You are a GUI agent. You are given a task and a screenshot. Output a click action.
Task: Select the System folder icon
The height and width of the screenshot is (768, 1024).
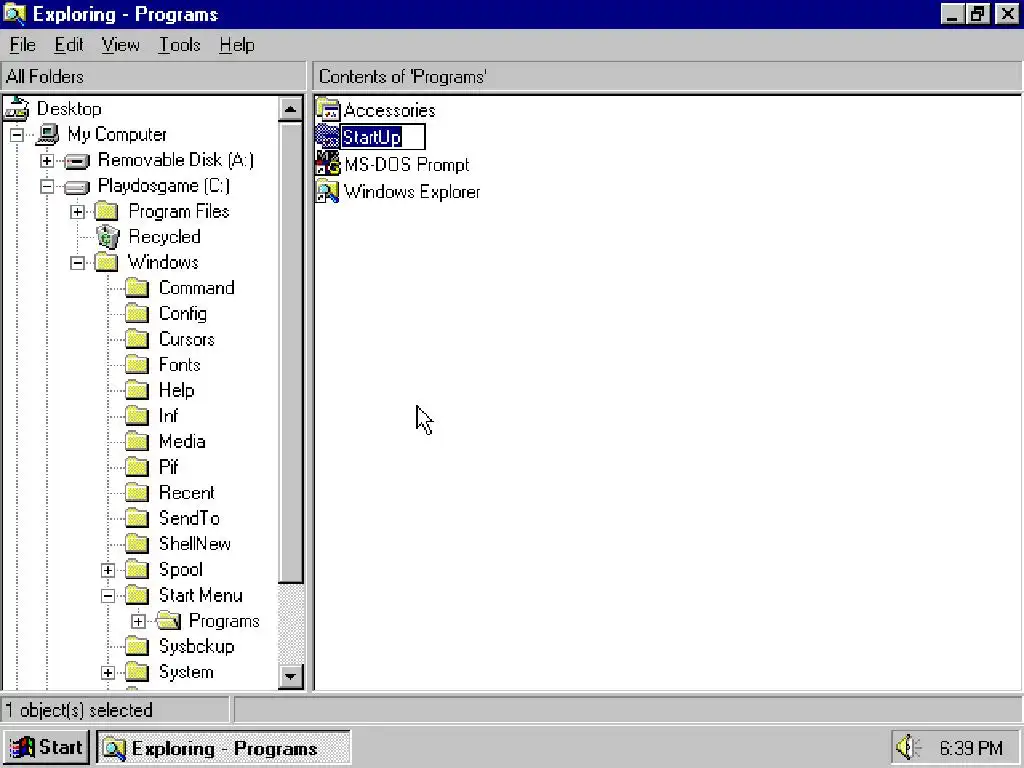pos(137,671)
